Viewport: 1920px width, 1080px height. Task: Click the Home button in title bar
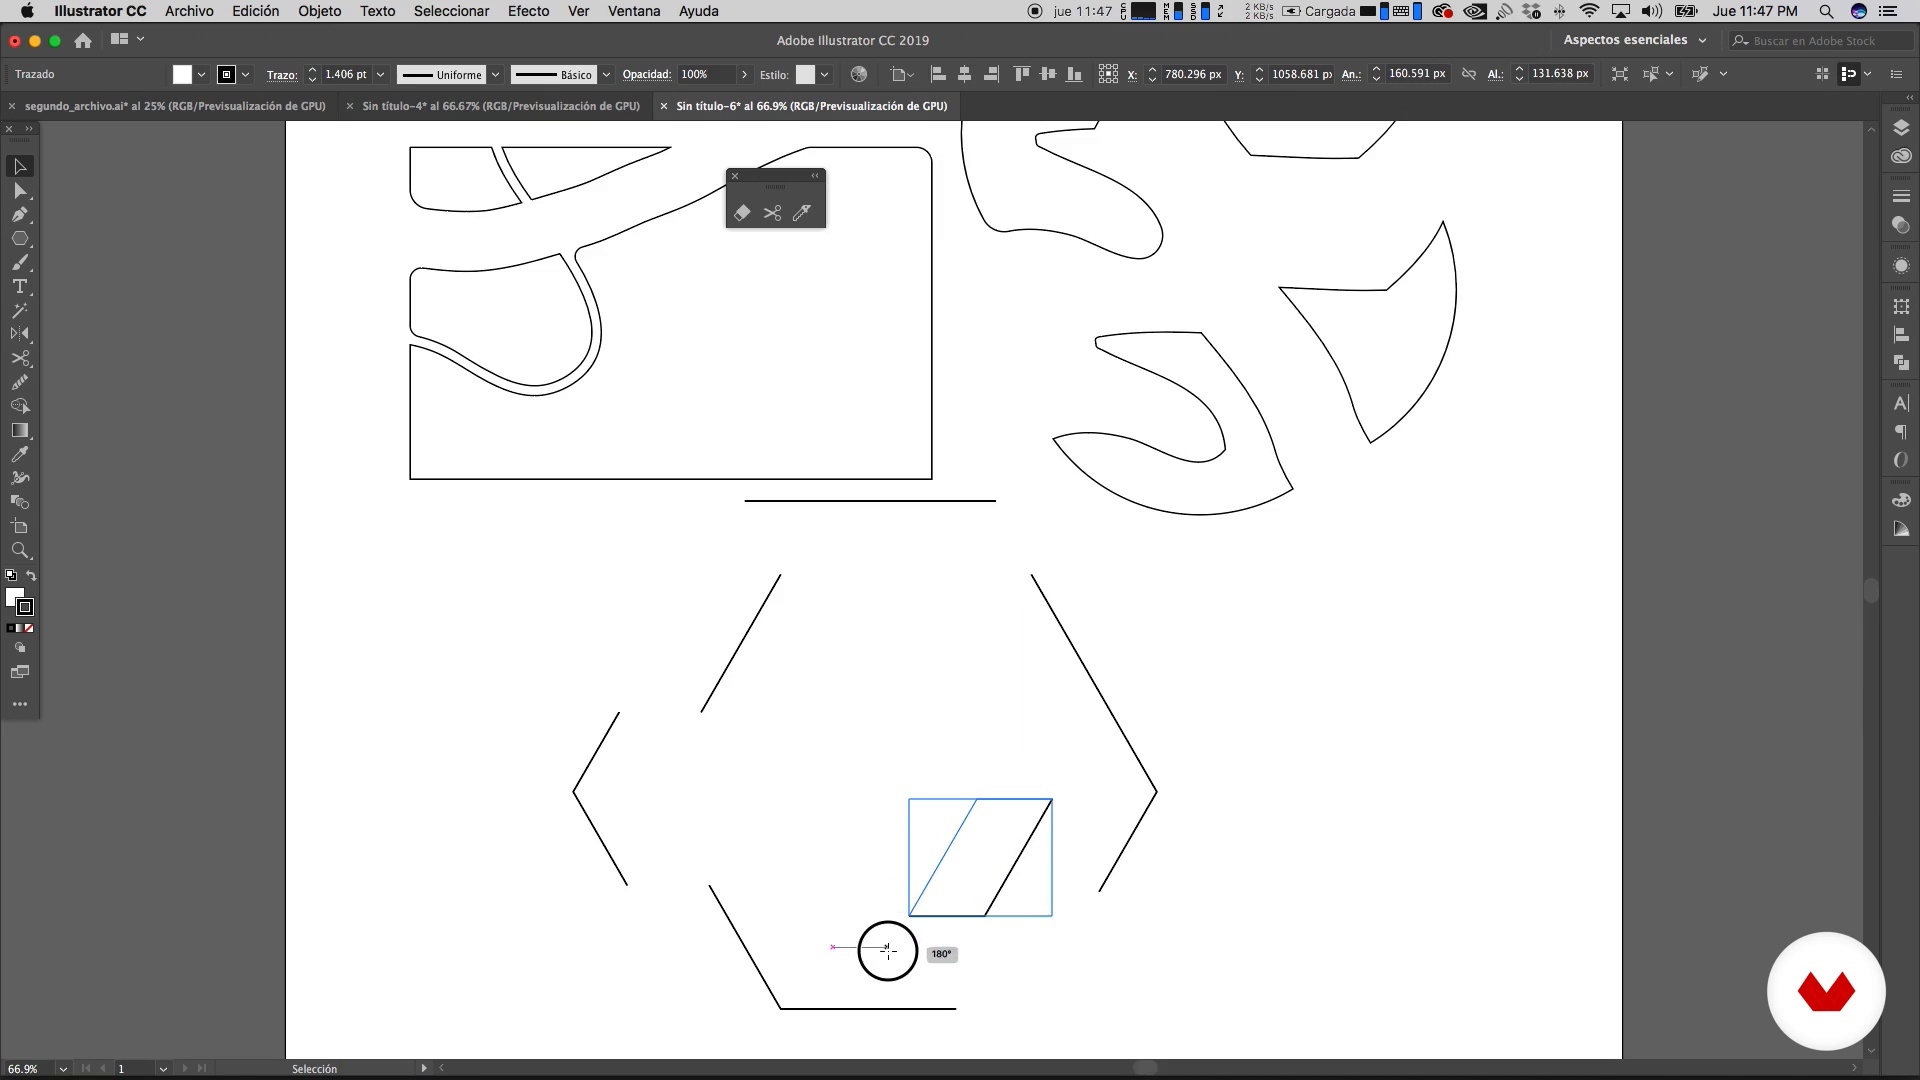pyautogui.click(x=83, y=40)
